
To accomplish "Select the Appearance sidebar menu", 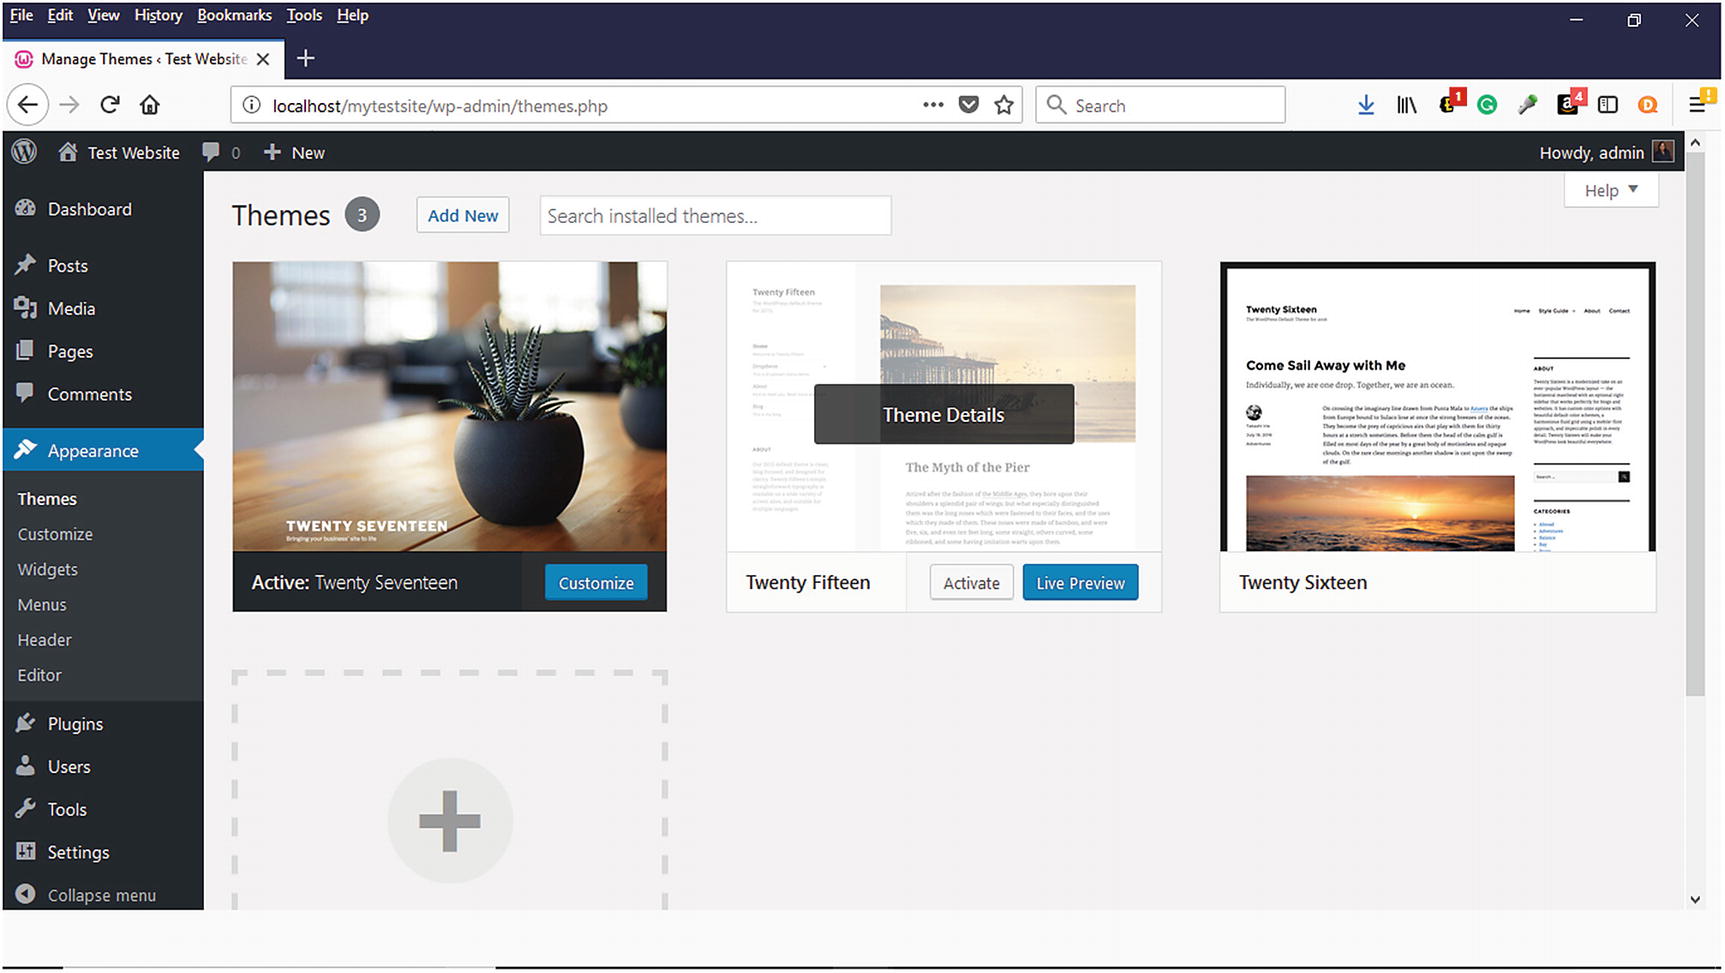I will [x=102, y=451].
